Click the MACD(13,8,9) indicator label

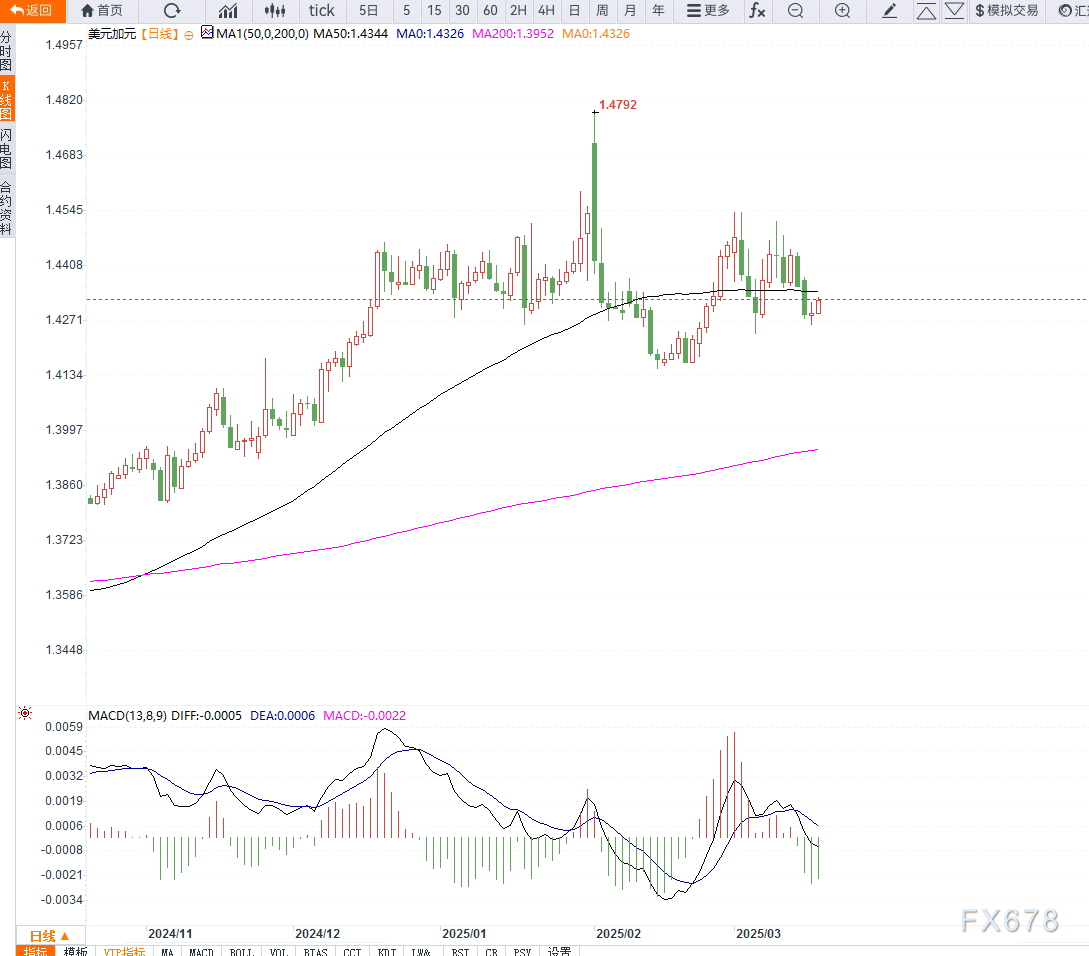pos(127,716)
